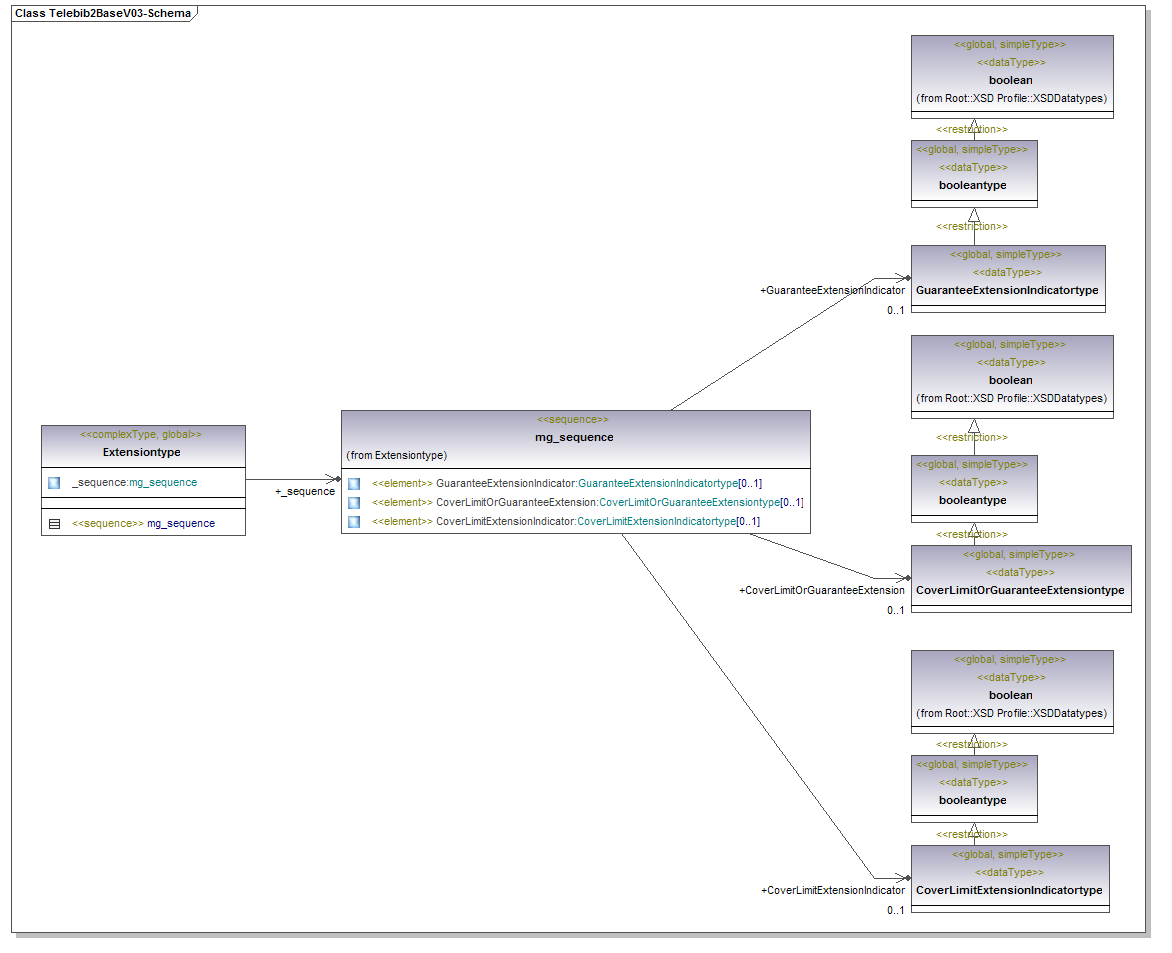This screenshot has width=1172, height=953.
Task: Select the Extensiontype class header
Action: pyautogui.click(x=142, y=452)
